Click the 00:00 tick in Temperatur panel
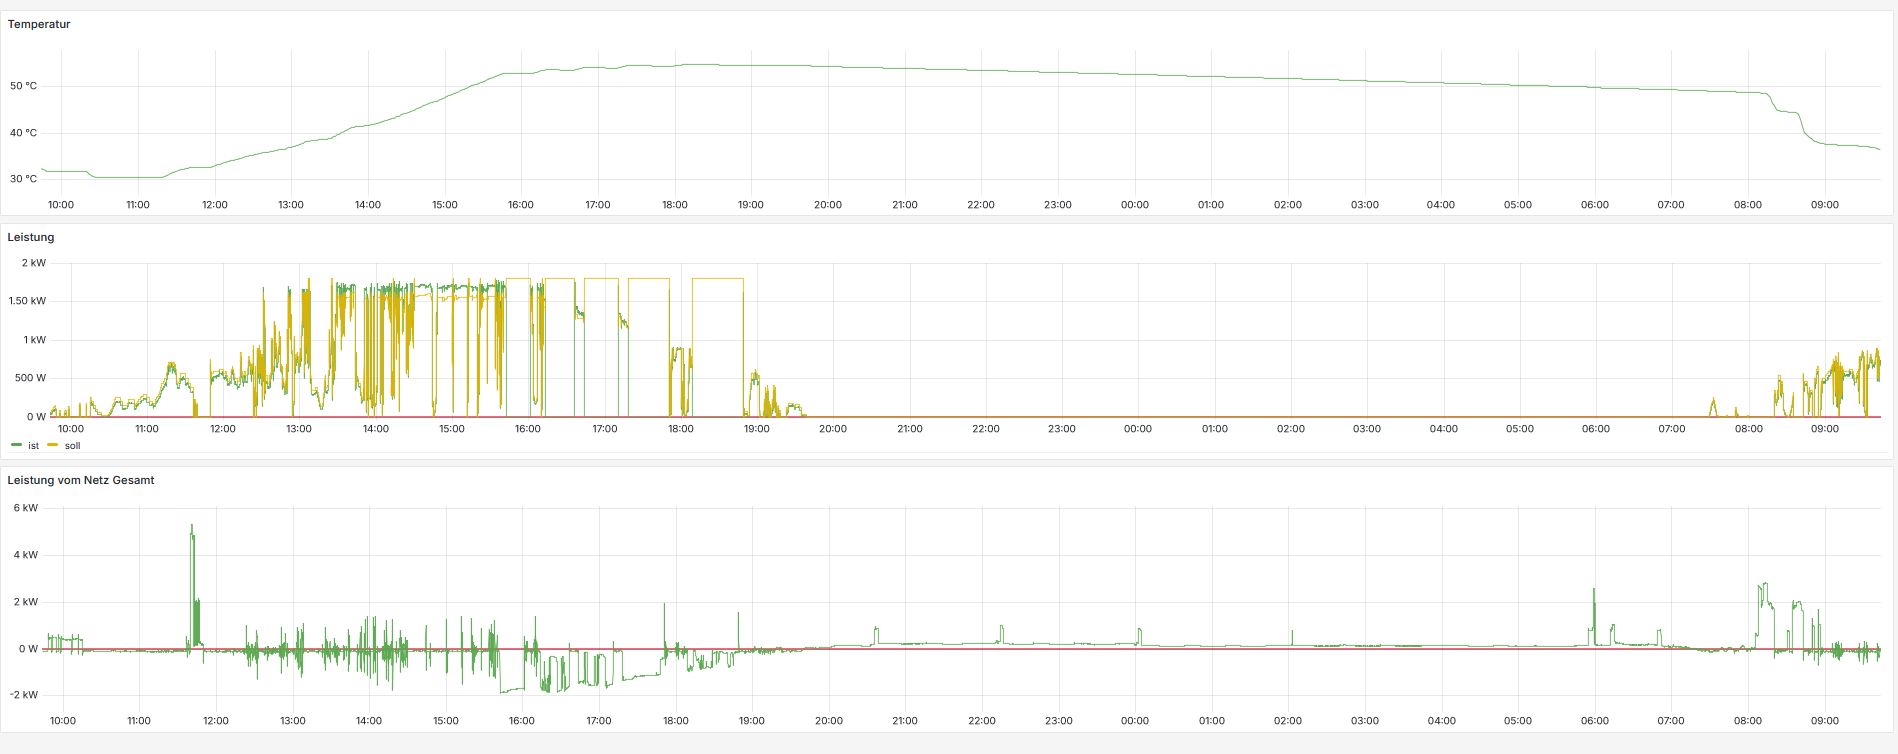Image resolution: width=1898 pixels, height=754 pixels. click(1134, 205)
